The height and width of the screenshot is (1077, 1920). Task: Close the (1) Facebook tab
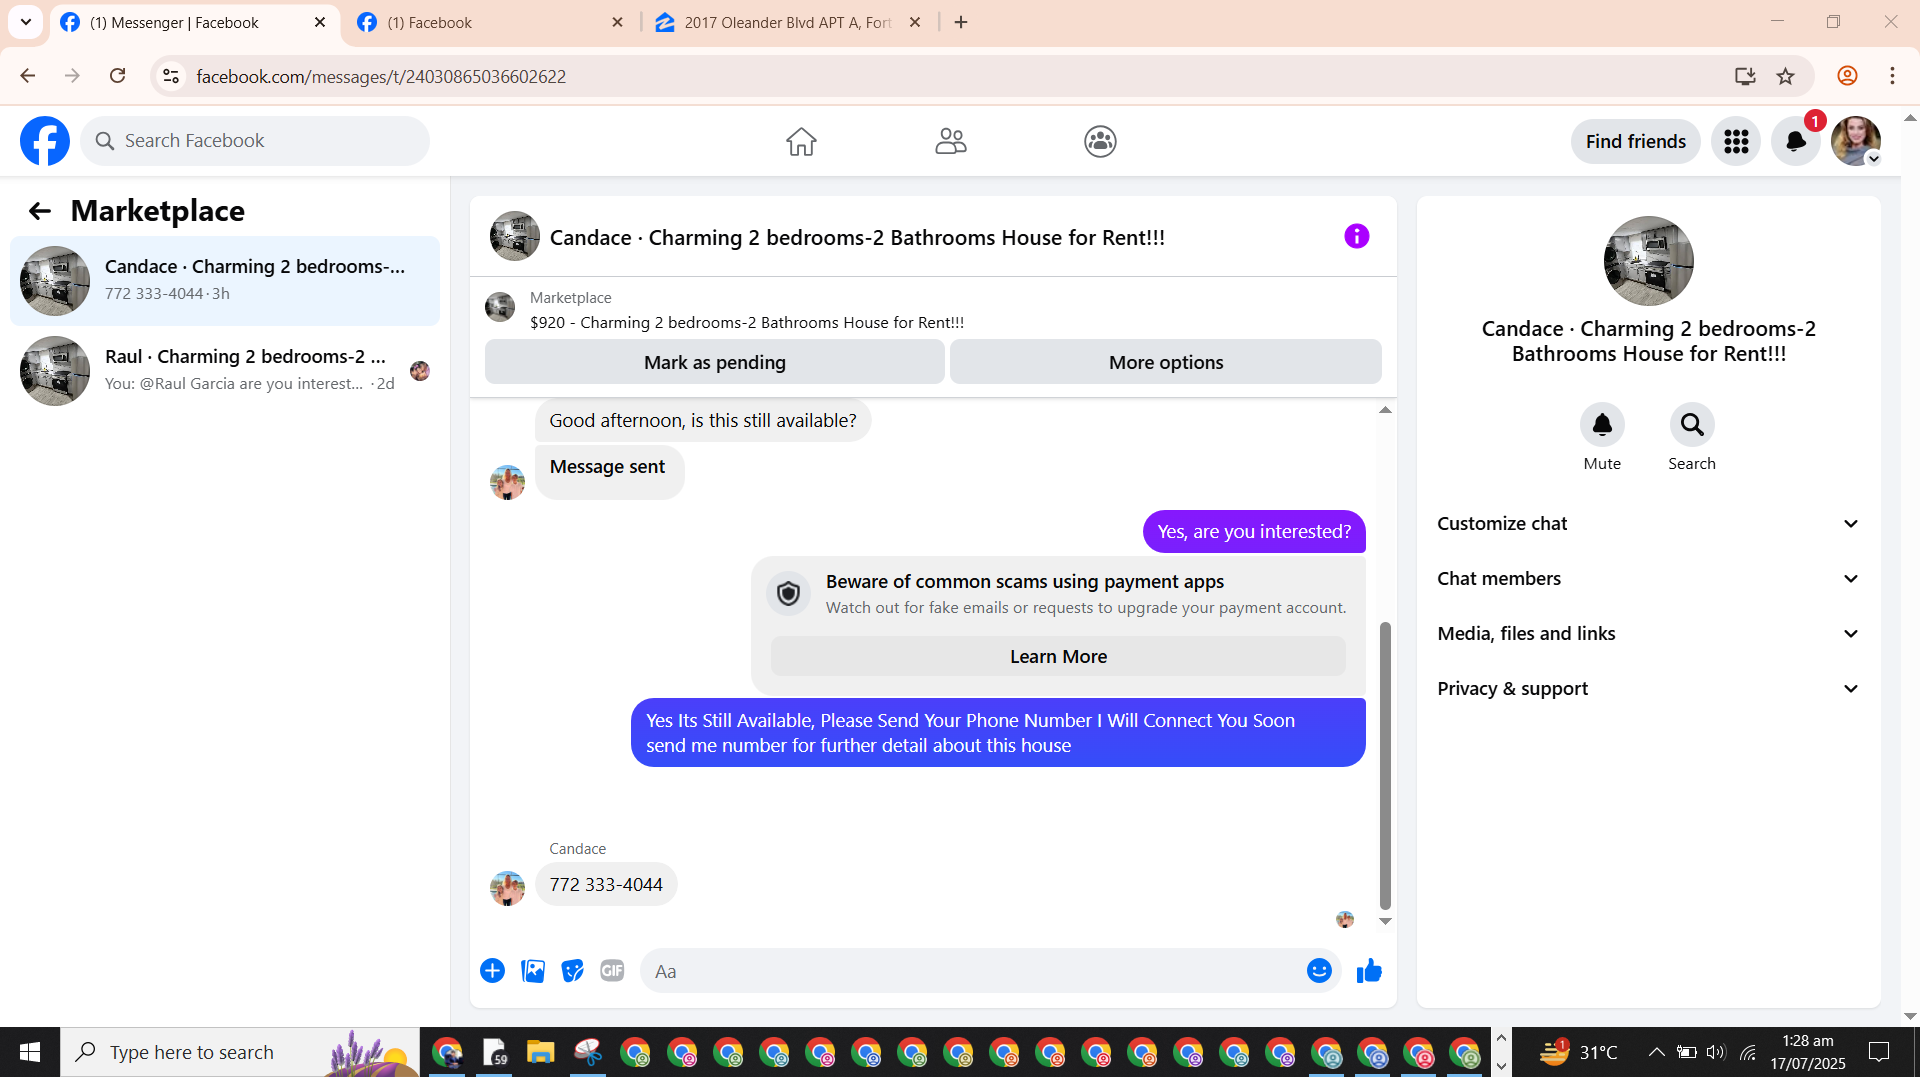[617, 22]
